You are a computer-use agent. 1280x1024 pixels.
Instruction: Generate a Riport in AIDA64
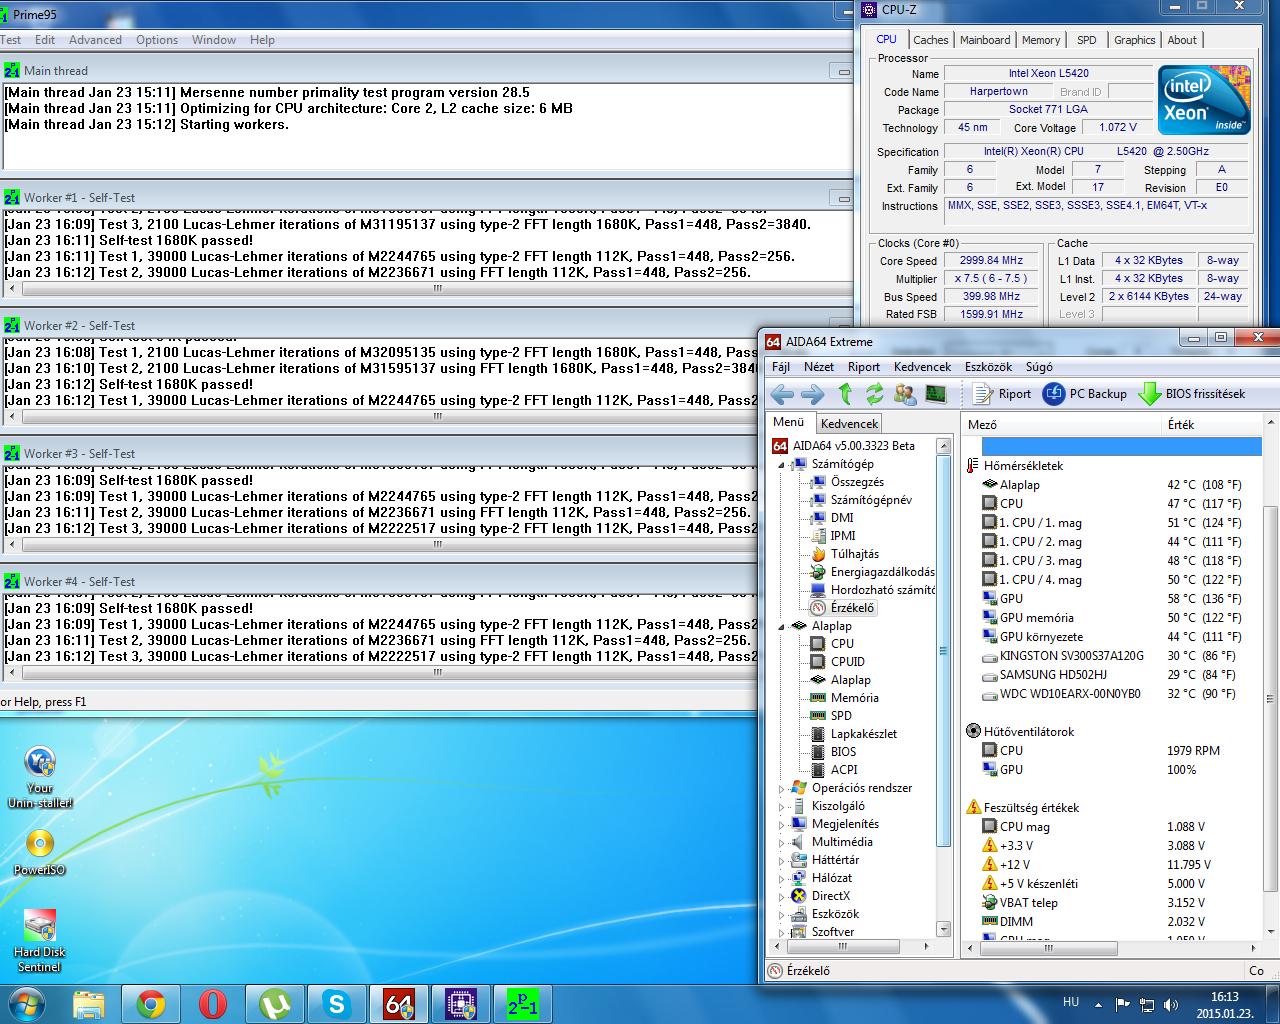pyautogui.click(x=1002, y=394)
